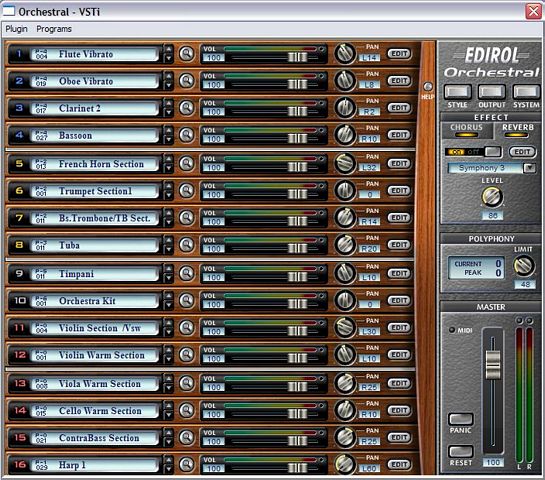Viewport: 545px width, 480px height.
Task: Click the Harp 1 volume slider handle
Action: pos(298,468)
